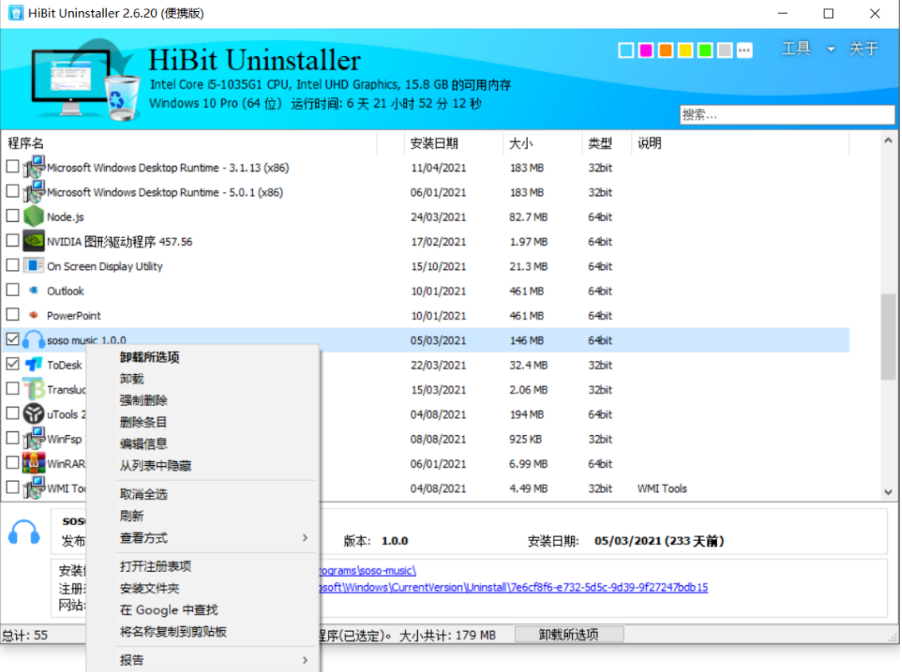Viewport: 902px width, 672px height.
Task: Click the Outlook program icon
Action: click(33, 290)
